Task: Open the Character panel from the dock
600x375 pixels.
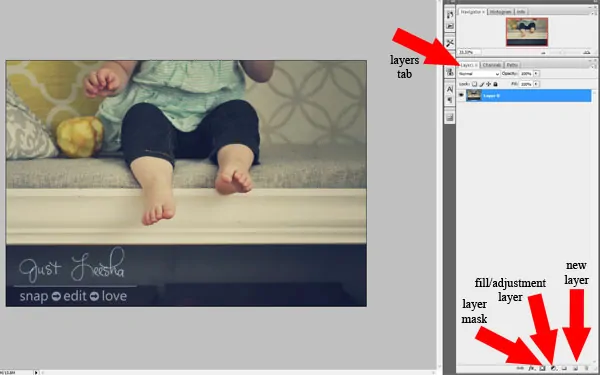Action: point(450,89)
